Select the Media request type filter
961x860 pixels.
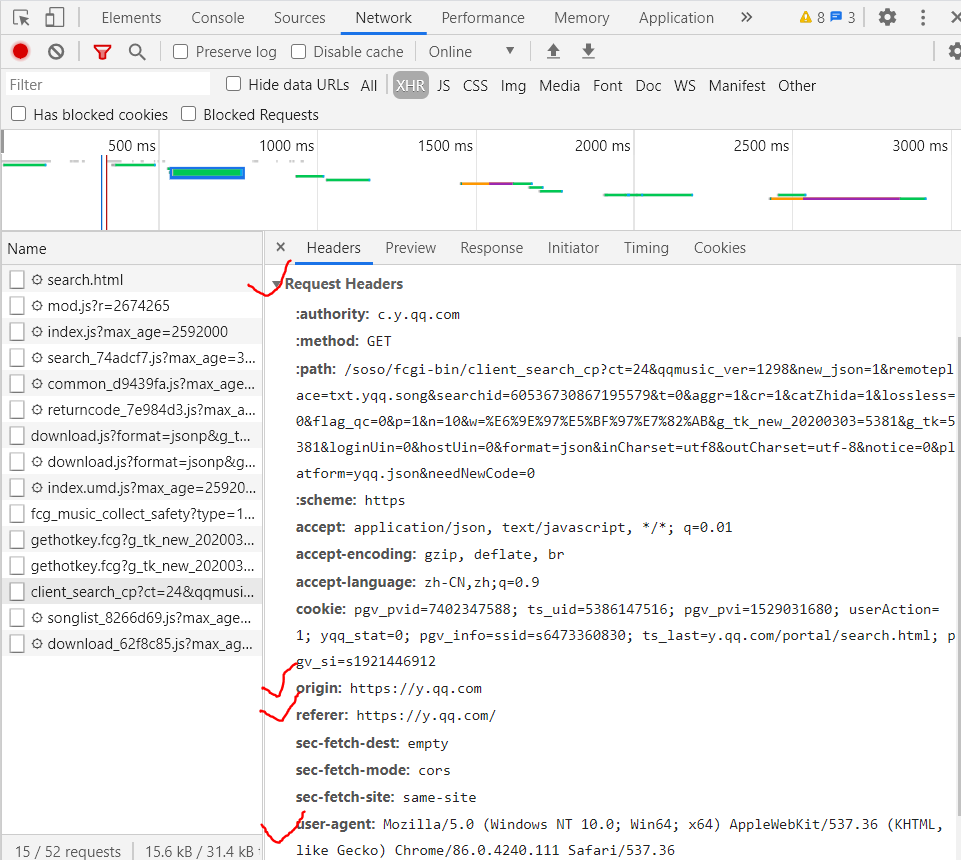(x=560, y=86)
